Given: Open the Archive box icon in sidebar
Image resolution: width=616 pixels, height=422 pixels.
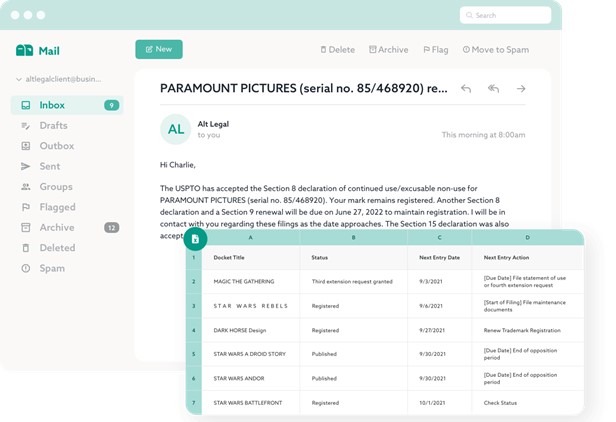Looking at the screenshot, I should pyautogui.click(x=26, y=228).
